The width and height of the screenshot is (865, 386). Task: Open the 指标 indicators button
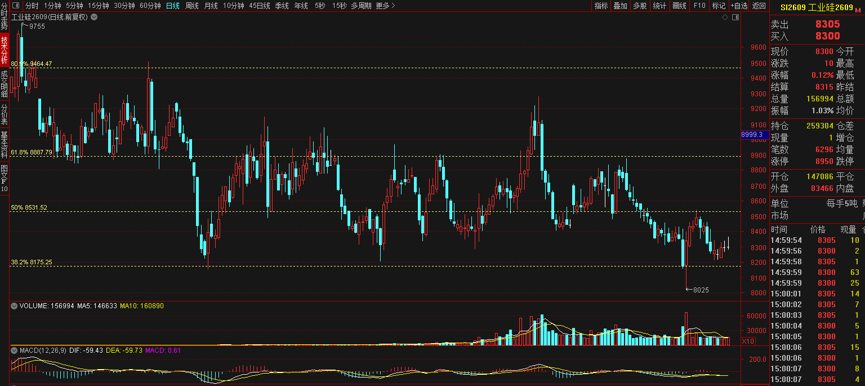pyautogui.click(x=601, y=6)
